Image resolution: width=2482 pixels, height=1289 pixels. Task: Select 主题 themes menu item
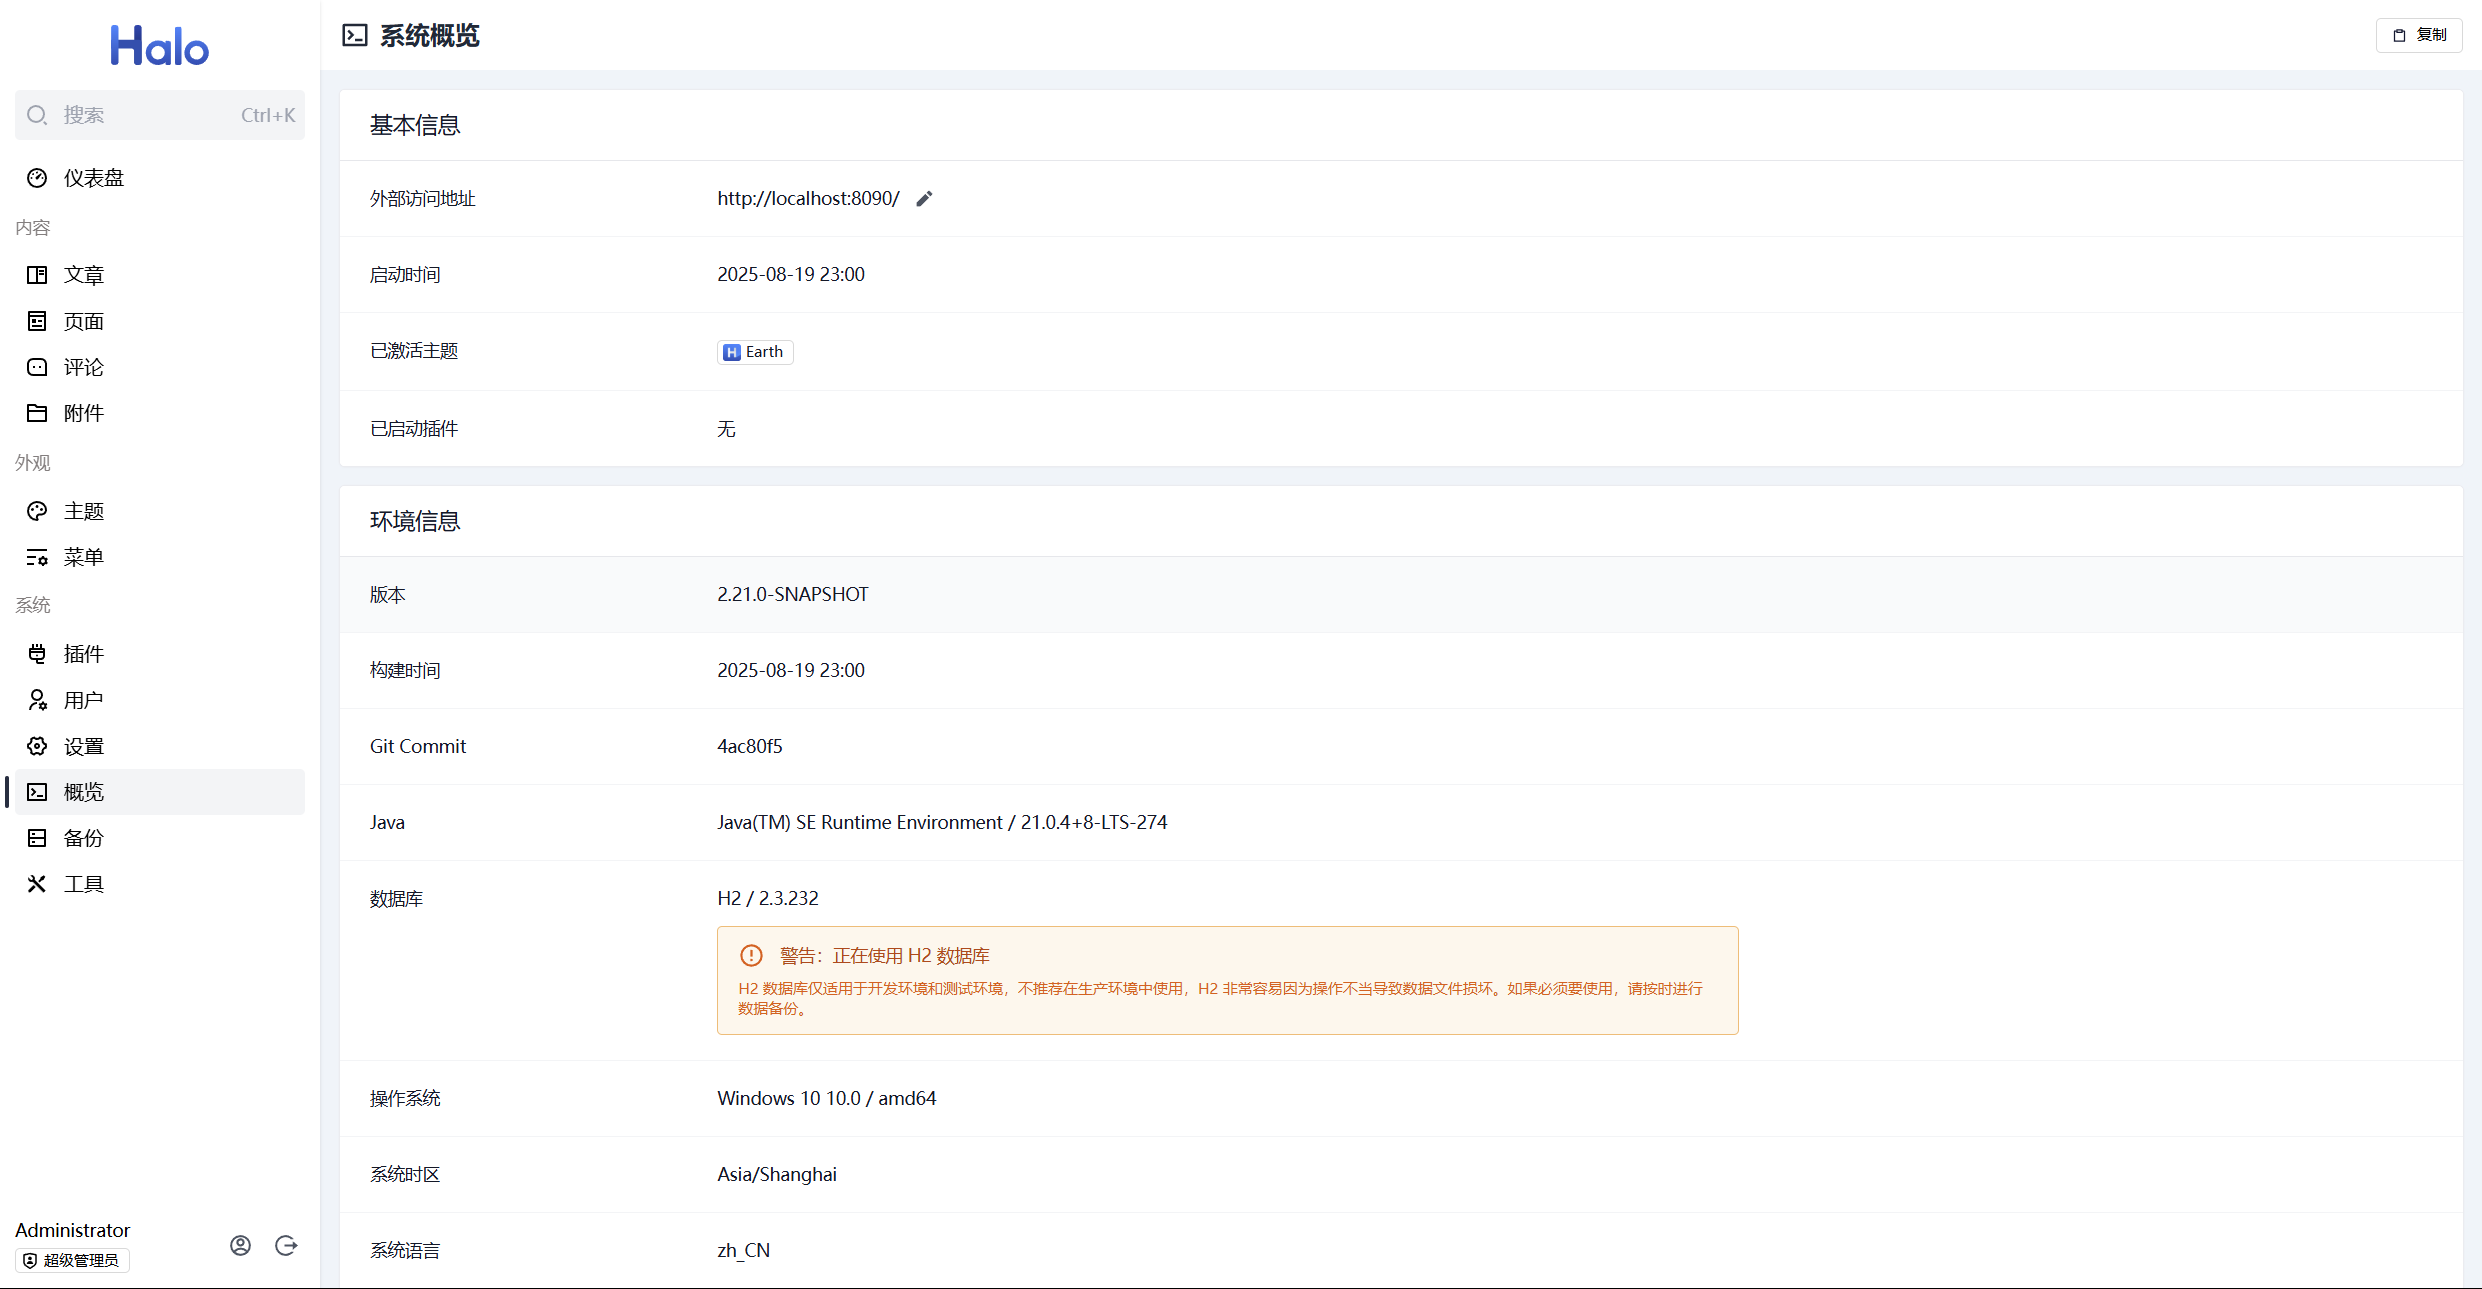pos(83,511)
